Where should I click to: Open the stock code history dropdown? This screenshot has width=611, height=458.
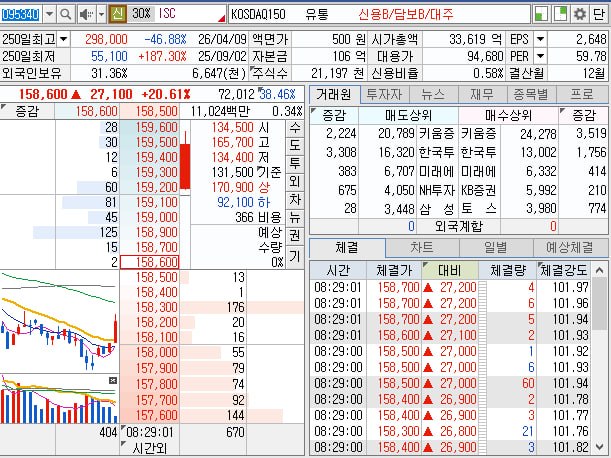coord(49,14)
